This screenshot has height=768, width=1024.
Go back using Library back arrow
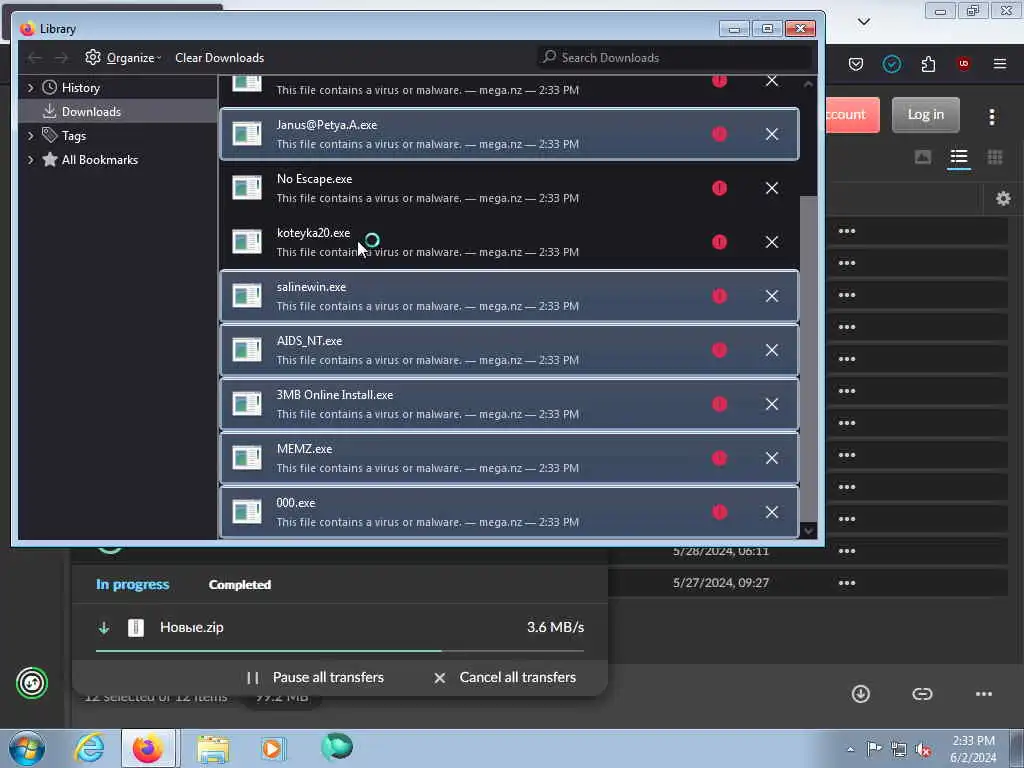point(35,58)
